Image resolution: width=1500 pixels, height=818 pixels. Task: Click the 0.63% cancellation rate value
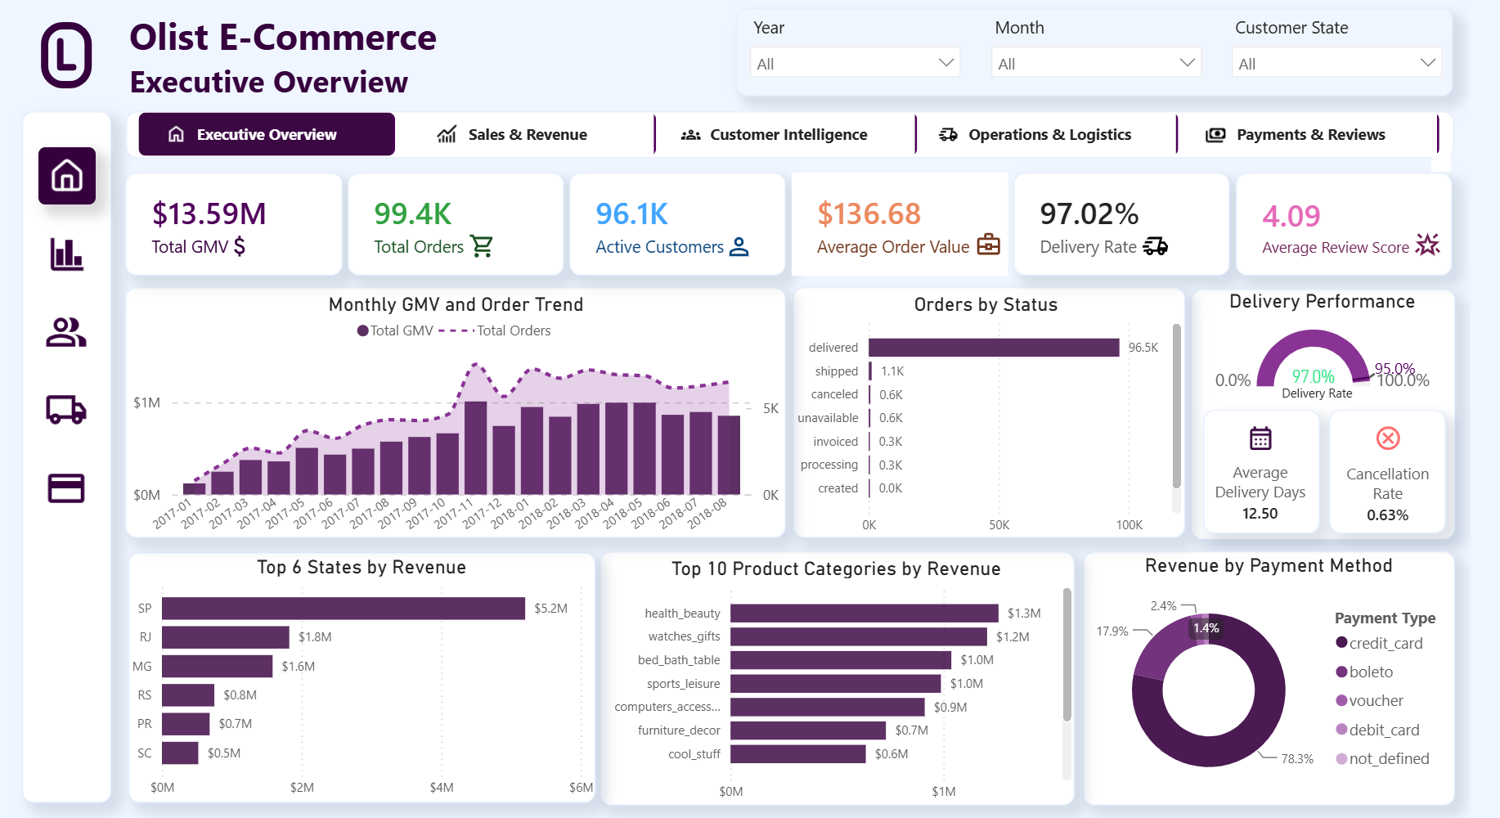tap(1388, 515)
